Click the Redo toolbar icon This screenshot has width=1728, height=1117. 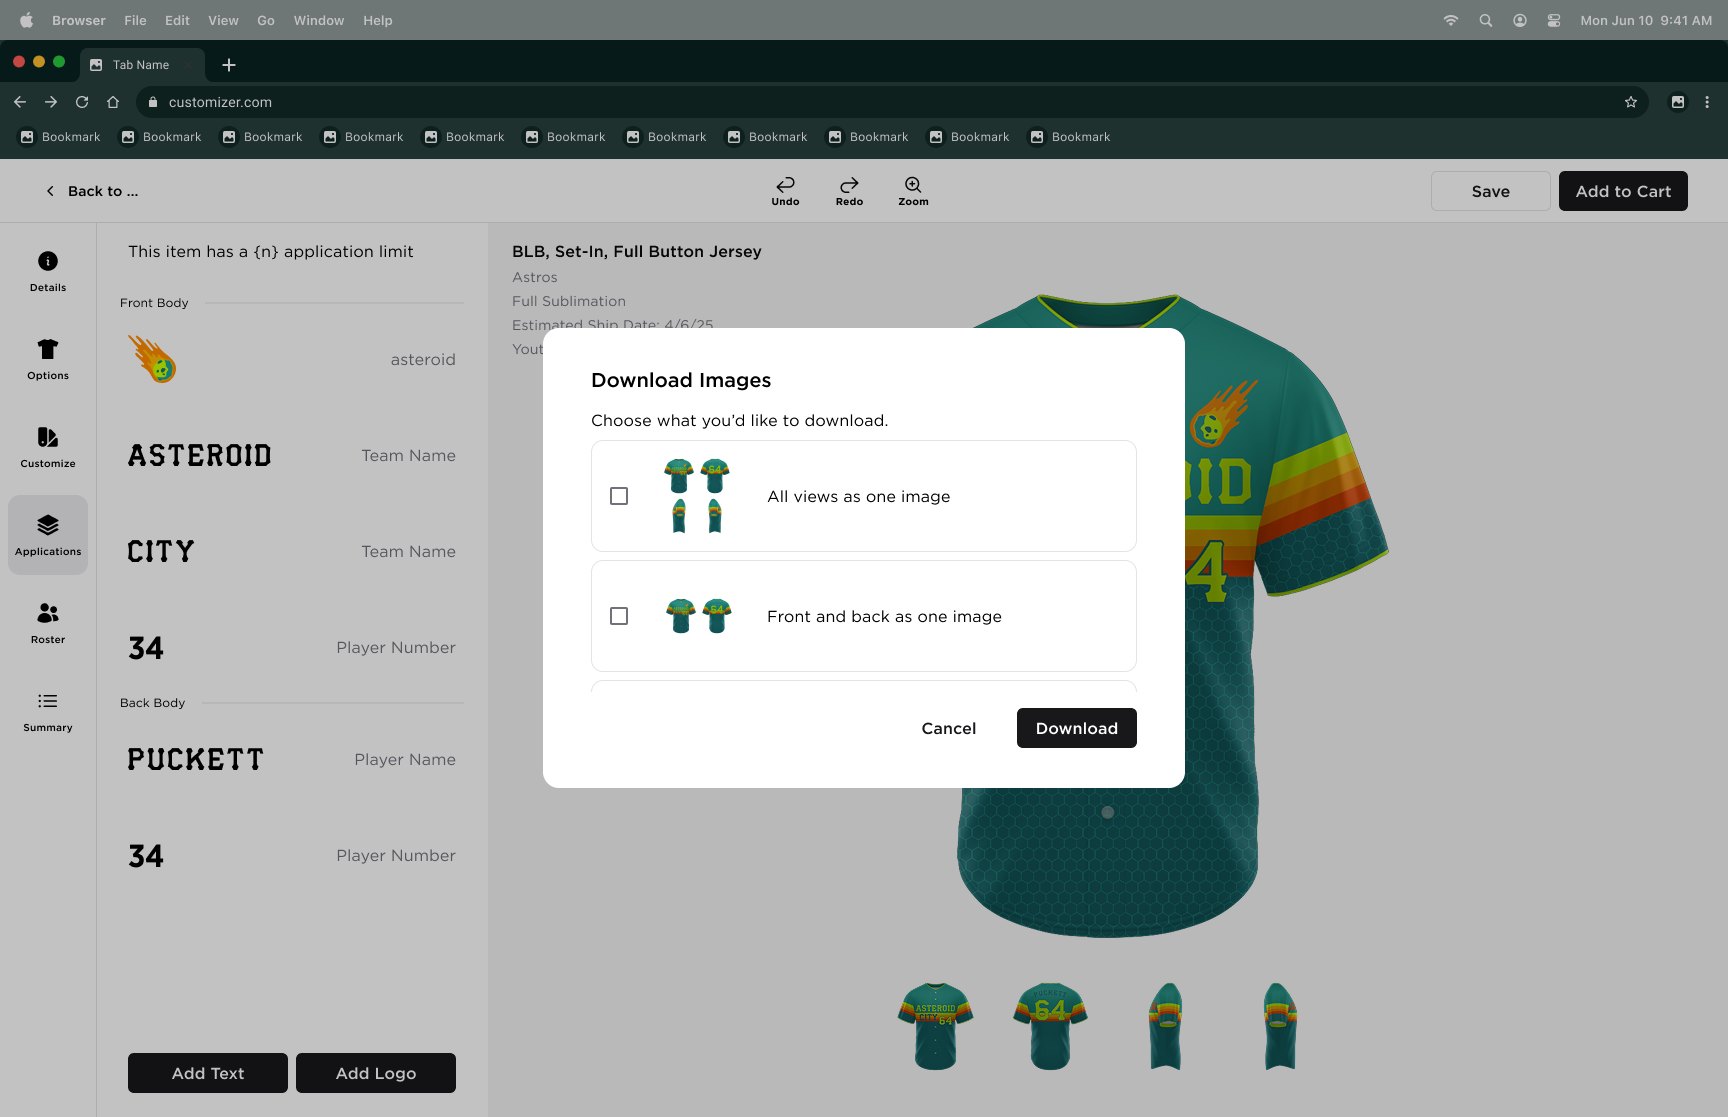(849, 191)
